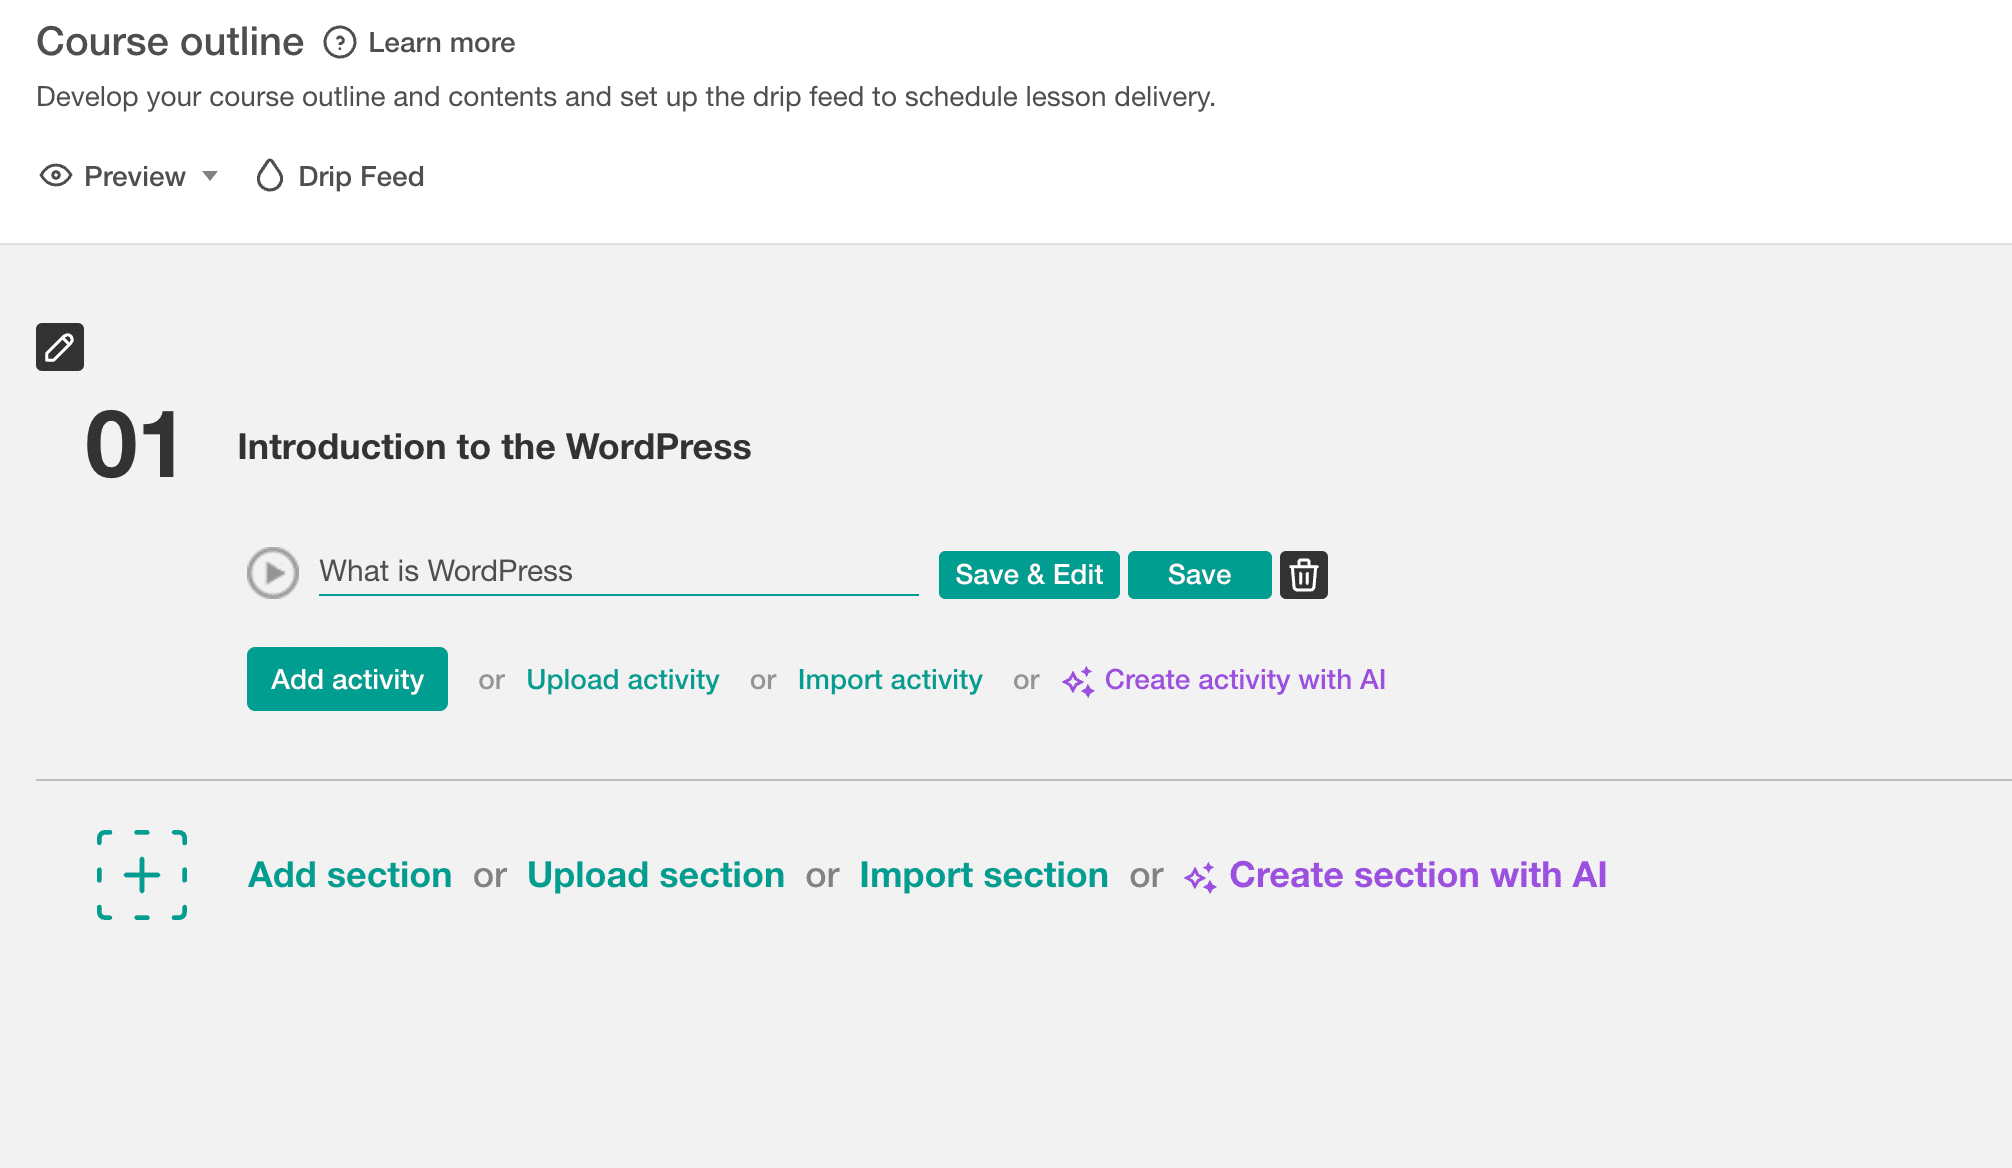2012x1168 pixels.
Task: Open the Learn more help icon
Action: pos(341,42)
